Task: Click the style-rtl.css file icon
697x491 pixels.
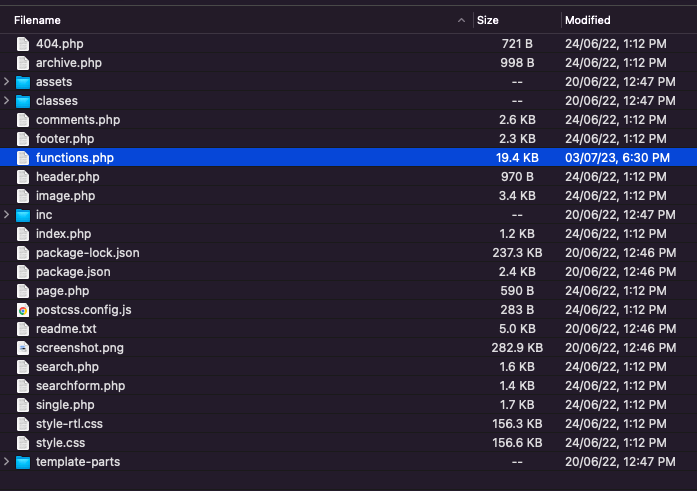Action: point(23,424)
